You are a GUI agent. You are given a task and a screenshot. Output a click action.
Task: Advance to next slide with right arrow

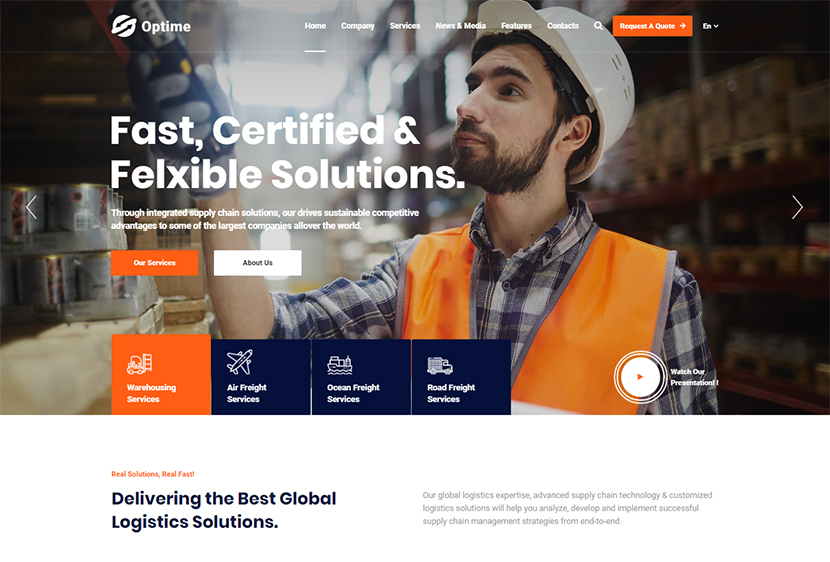(x=797, y=207)
